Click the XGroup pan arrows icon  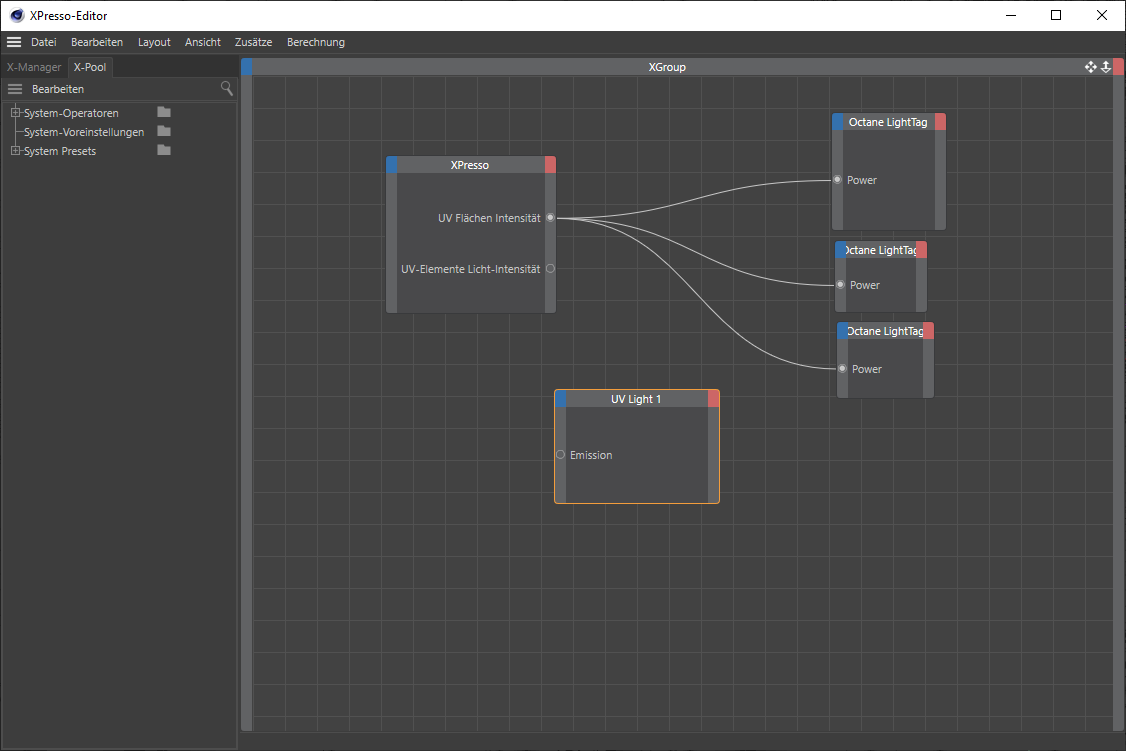pos(1090,67)
